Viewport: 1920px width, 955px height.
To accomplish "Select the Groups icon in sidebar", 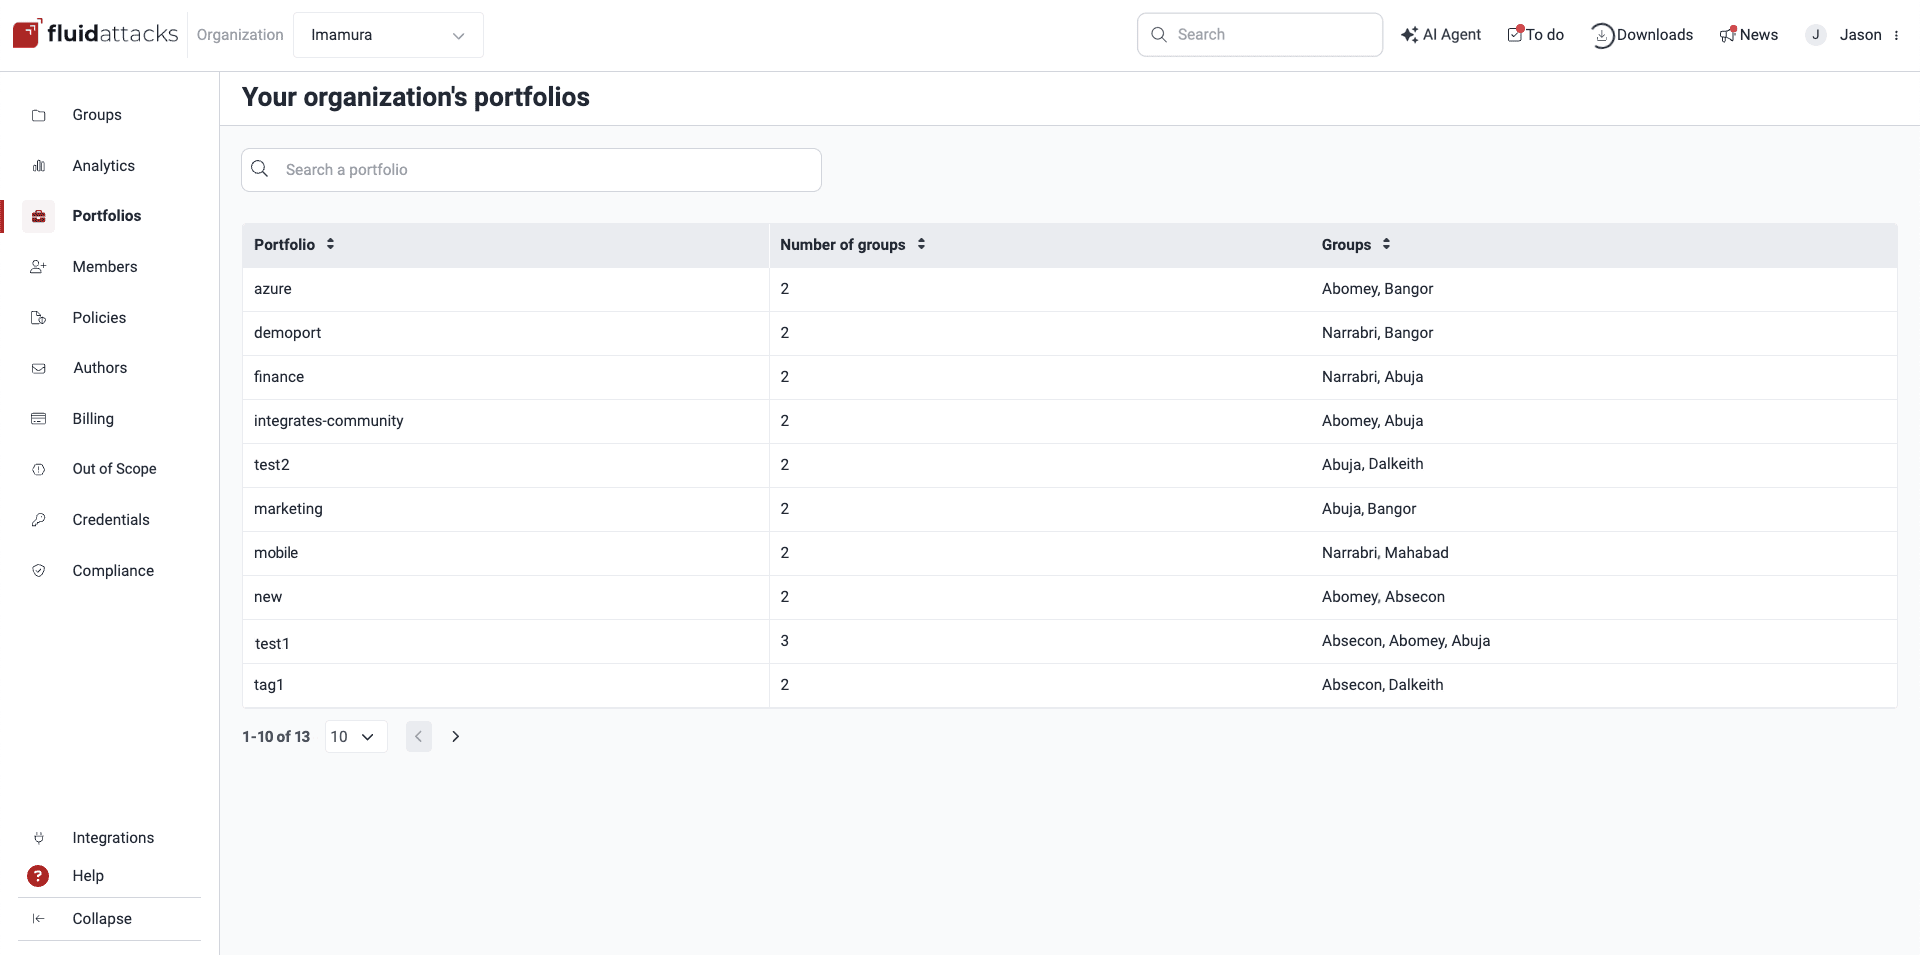I will pyautogui.click(x=38, y=115).
